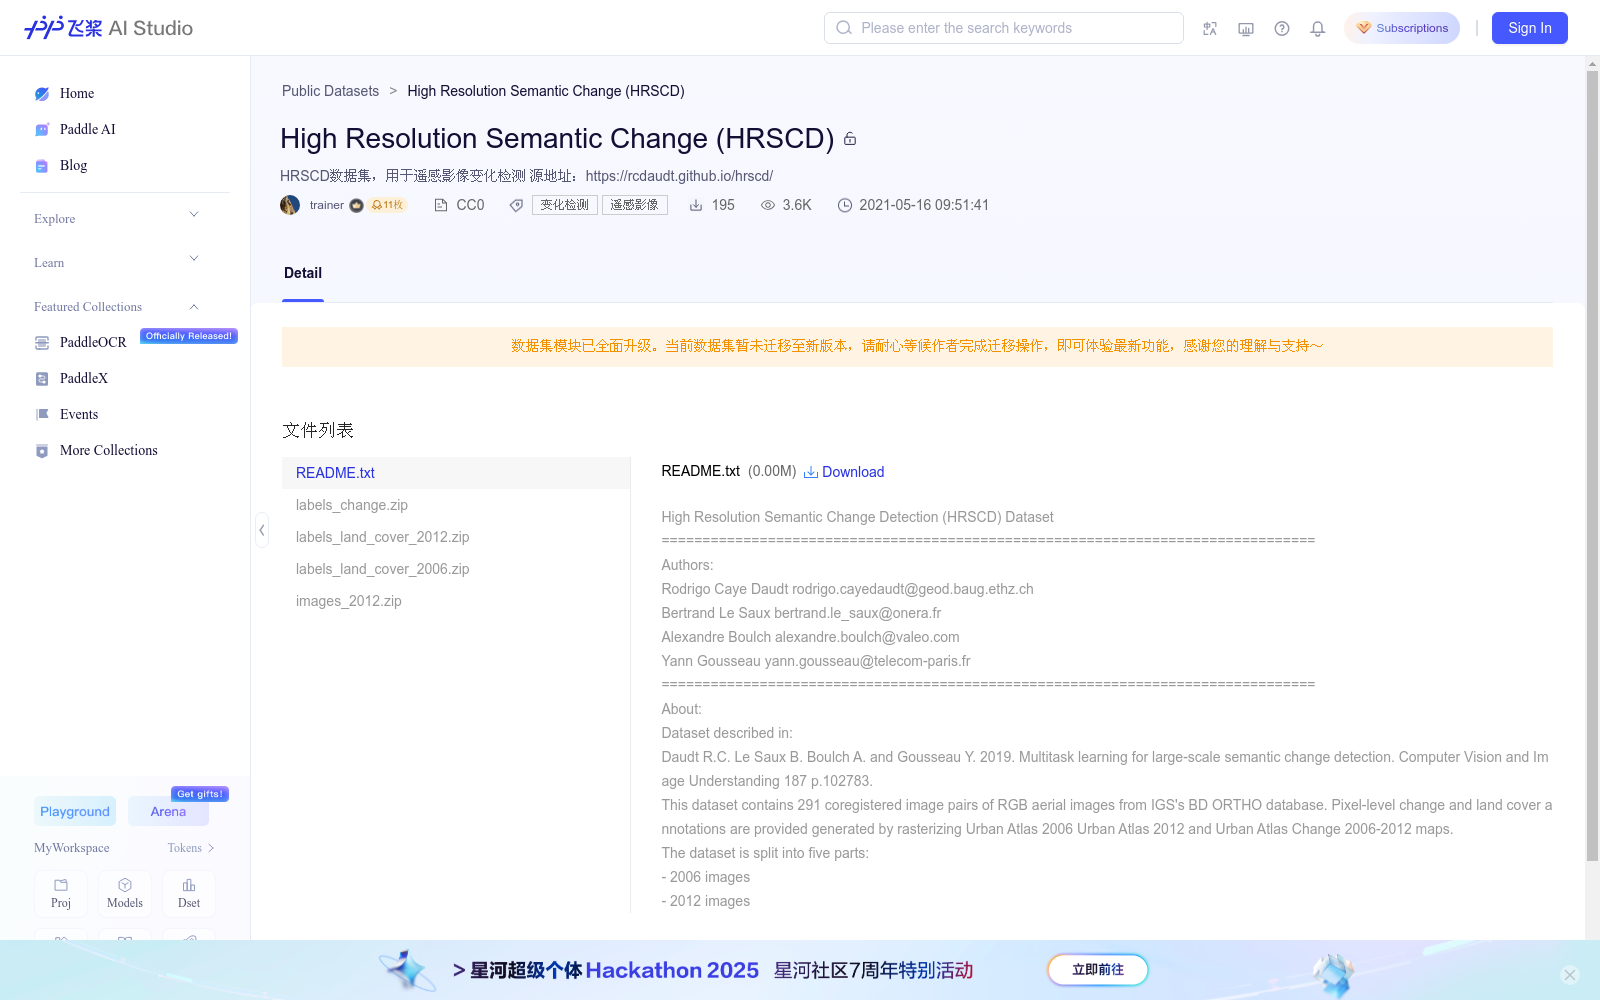Close the Hackathon 2025 banner

pyautogui.click(x=1570, y=975)
